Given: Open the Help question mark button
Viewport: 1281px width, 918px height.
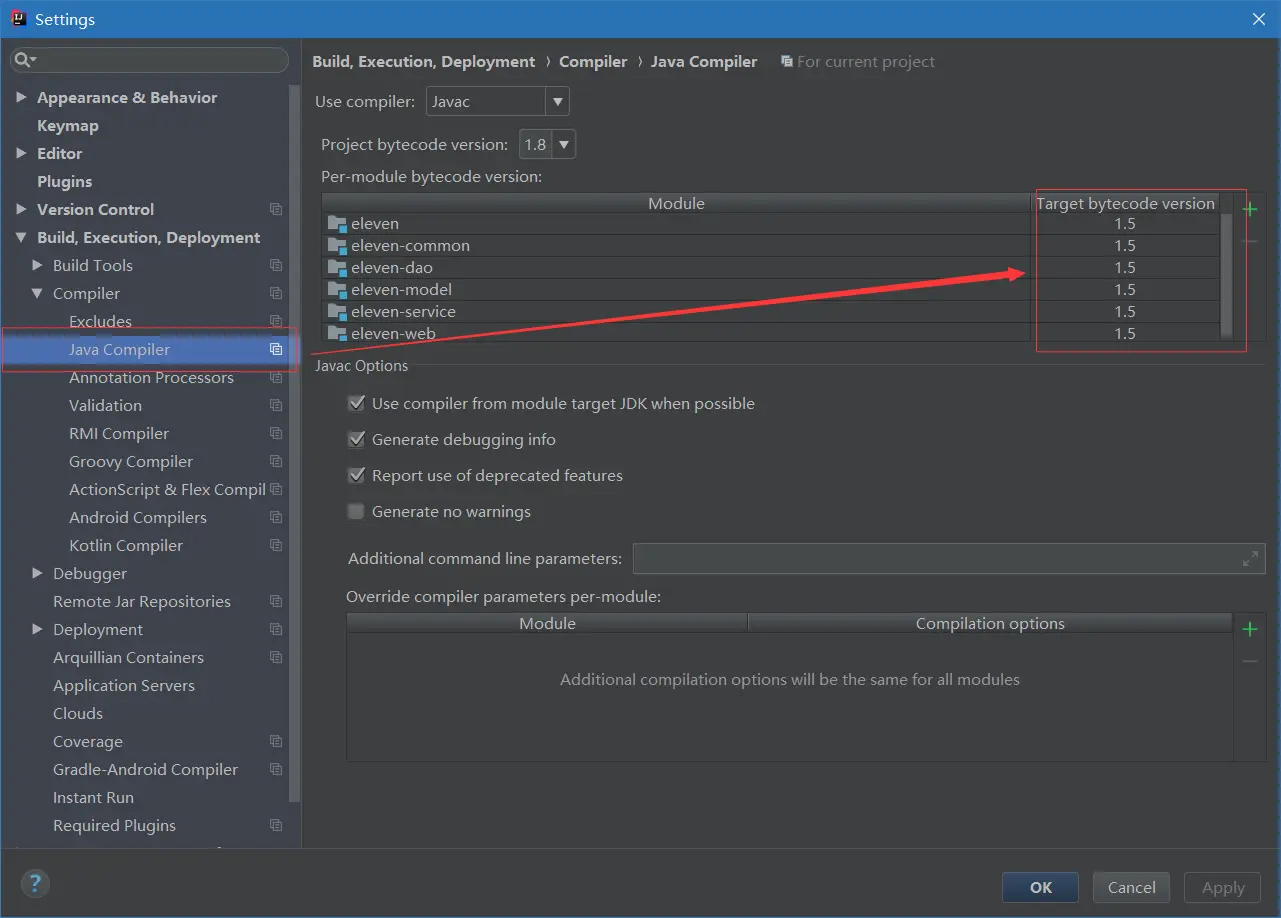Looking at the screenshot, I should pos(35,884).
